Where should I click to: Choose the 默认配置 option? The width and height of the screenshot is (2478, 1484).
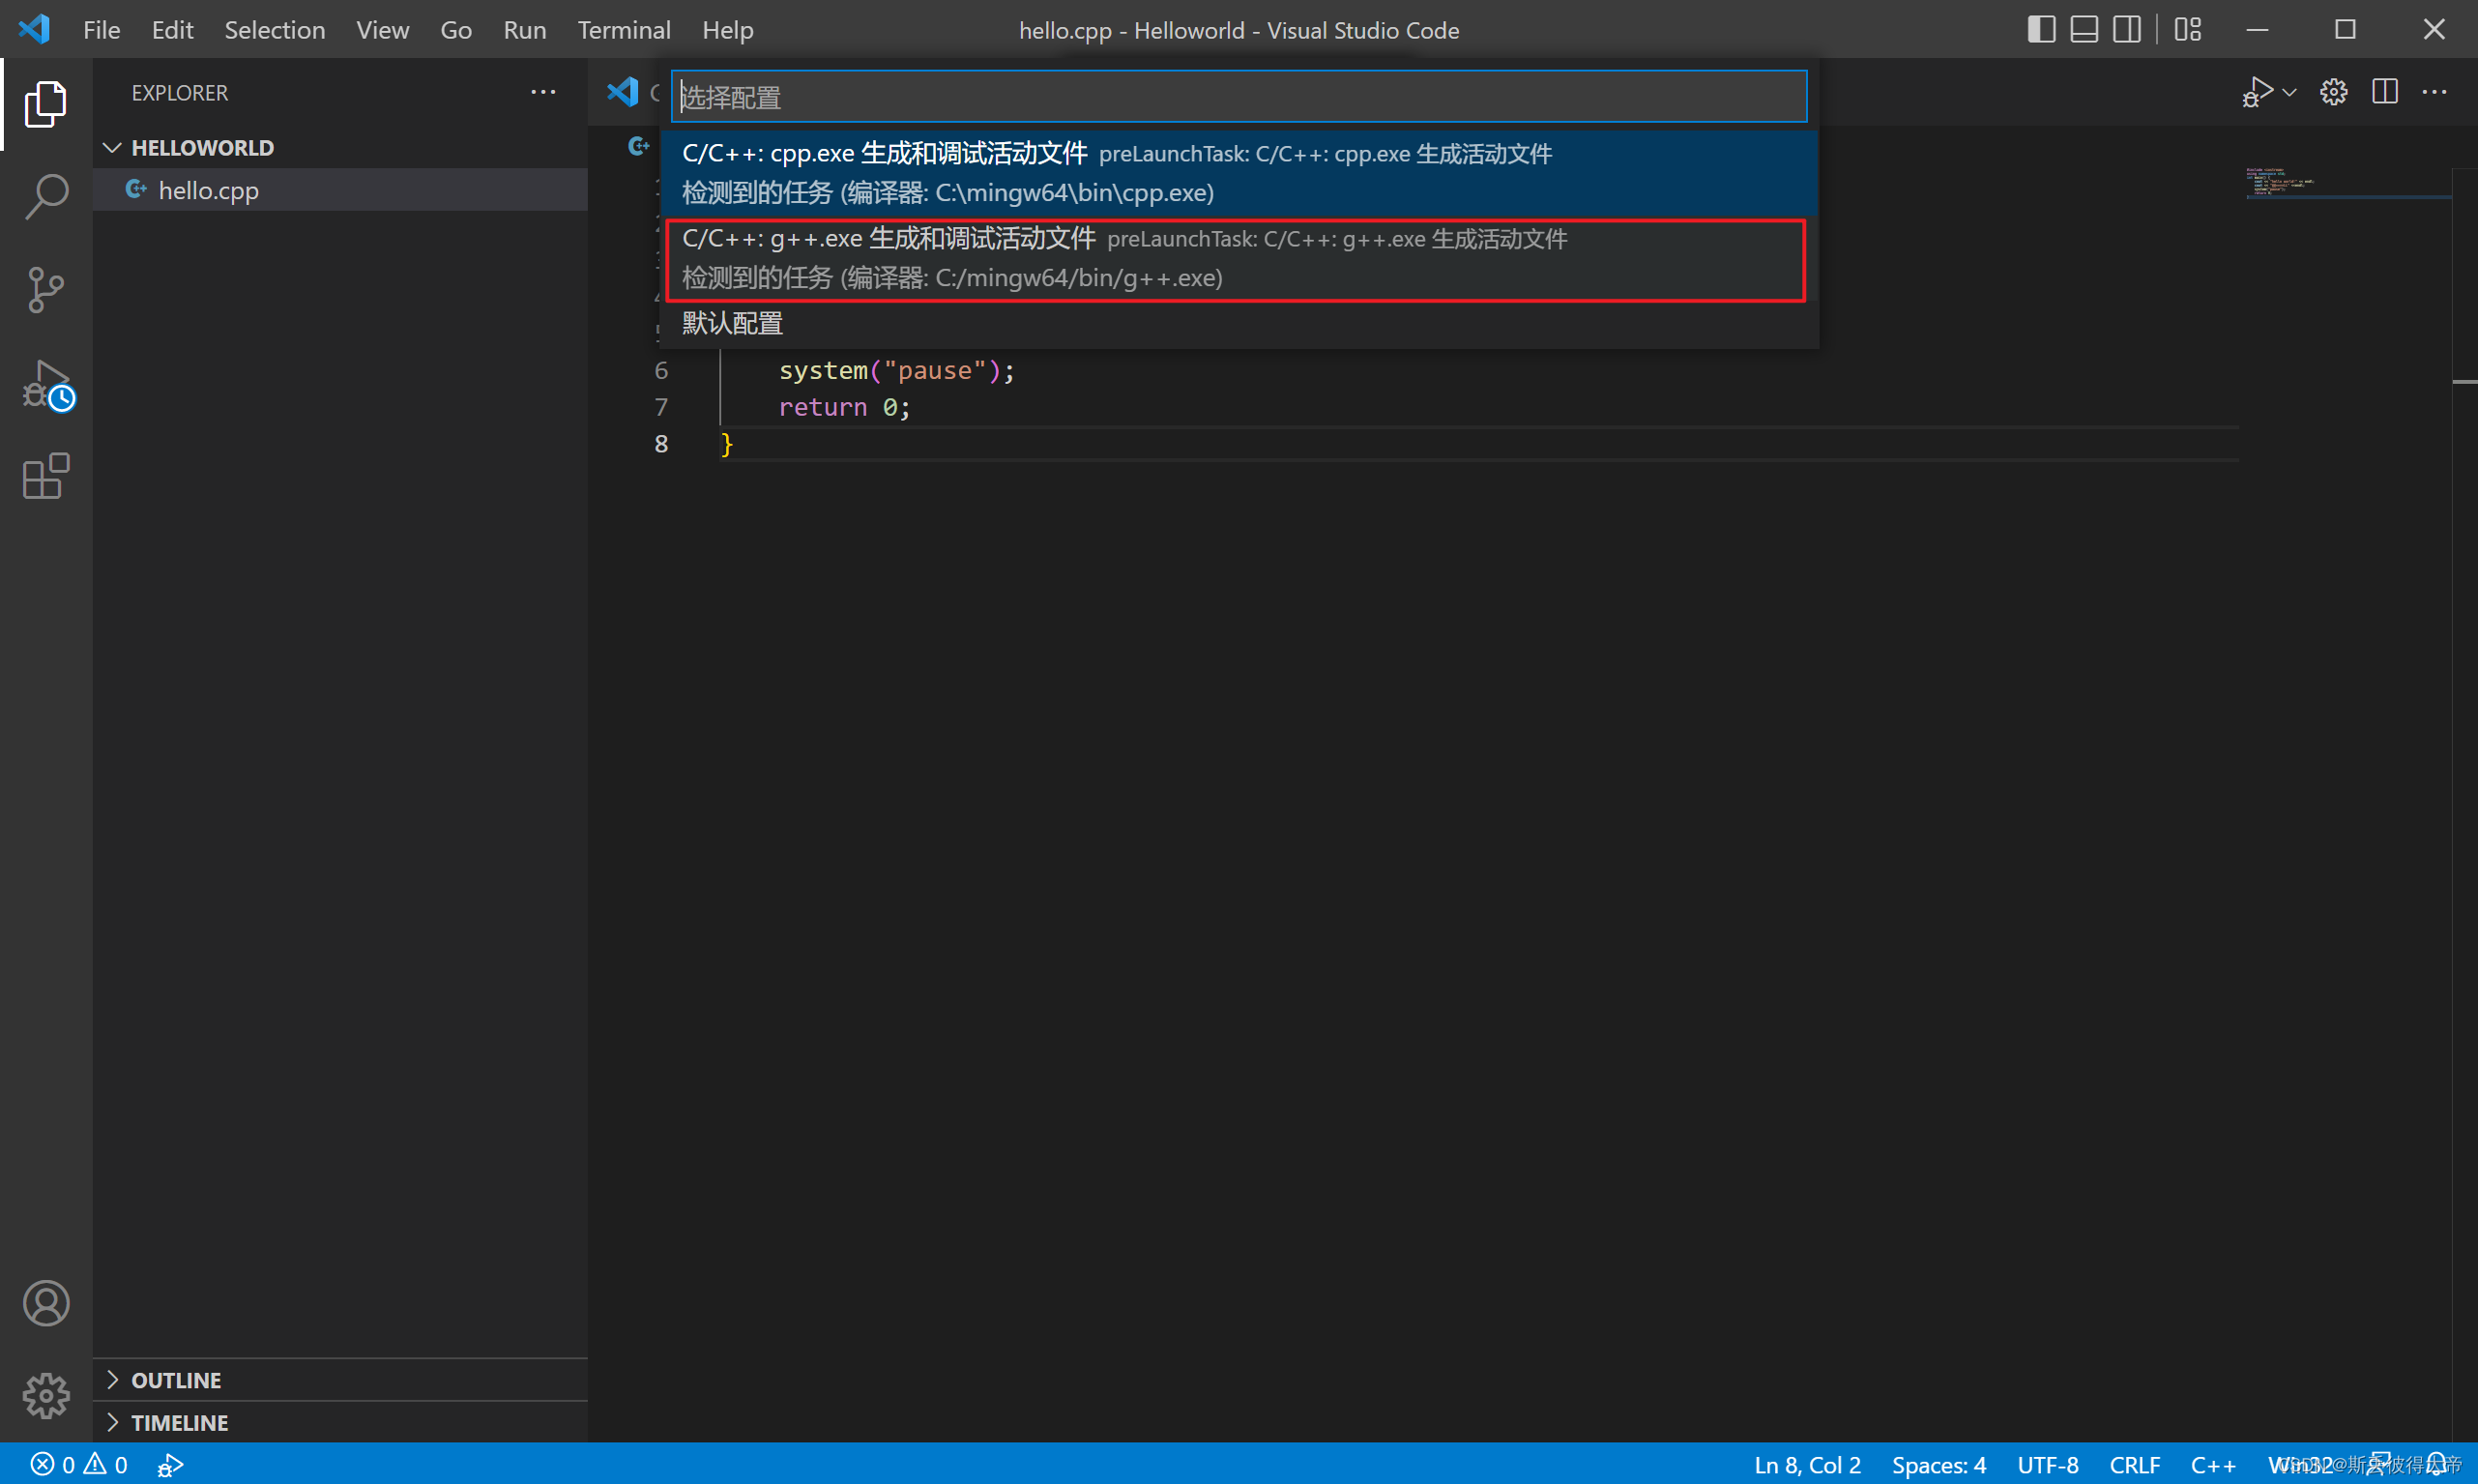(x=1239, y=323)
